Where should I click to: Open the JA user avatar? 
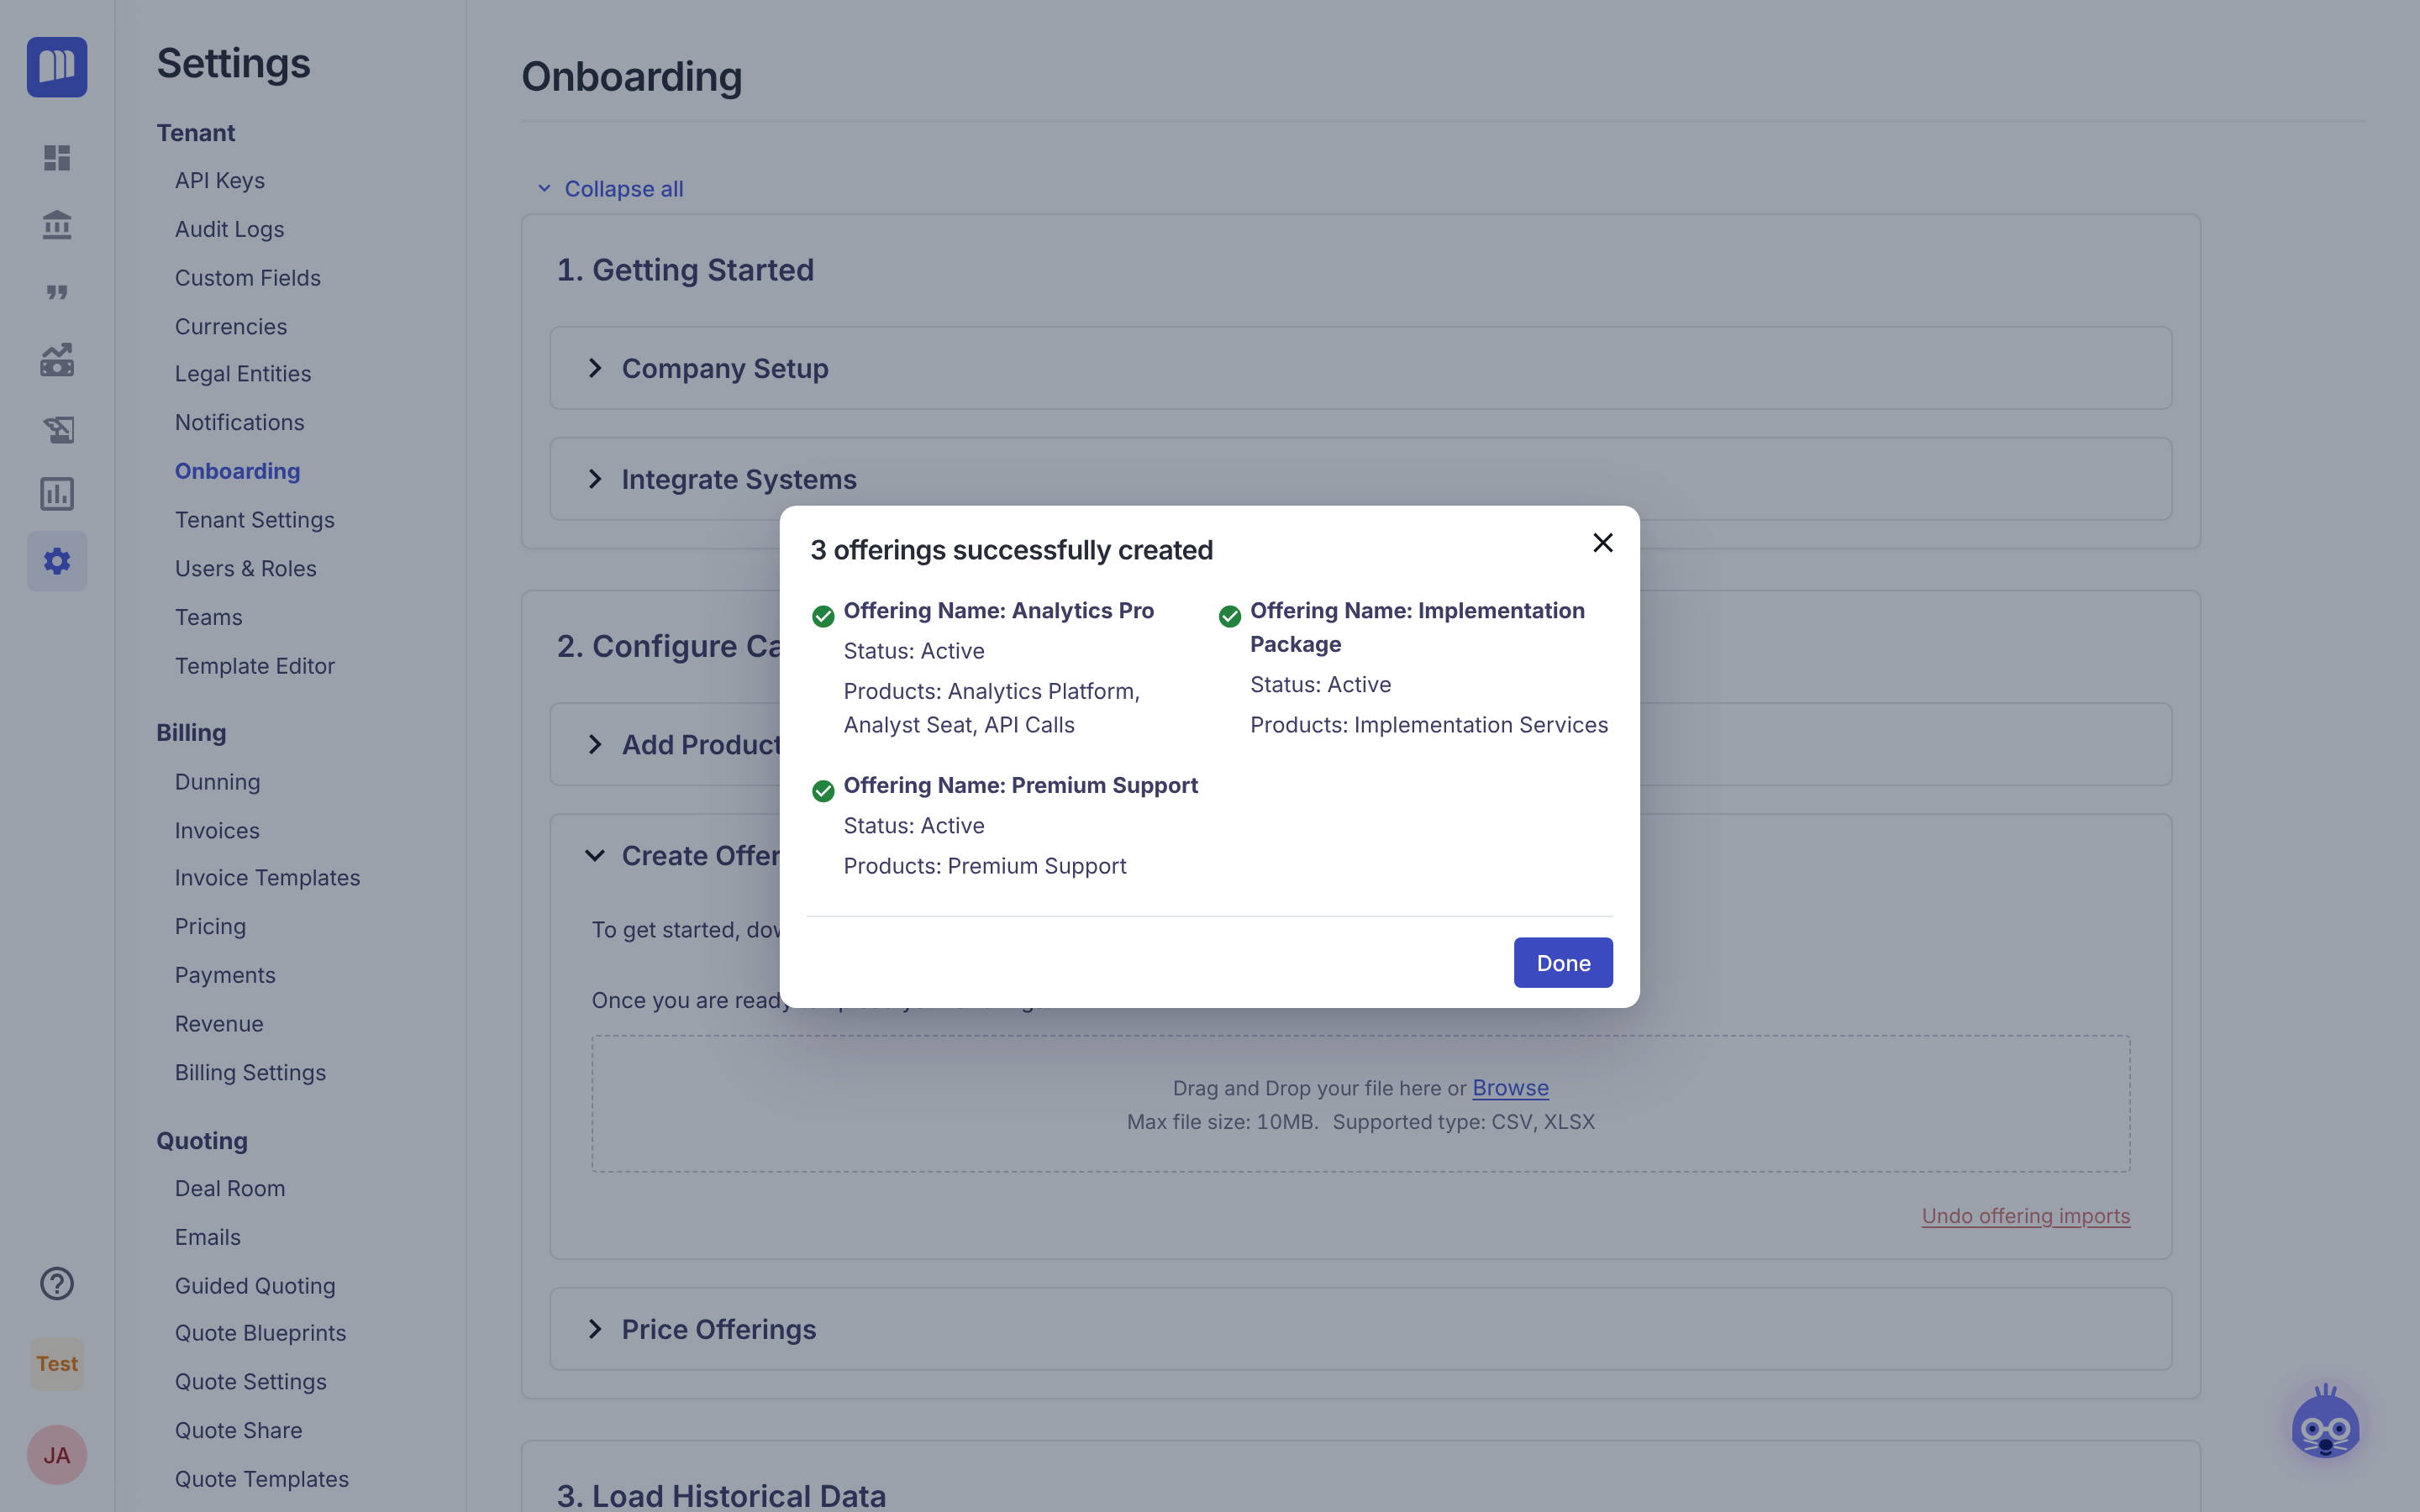tap(57, 1455)
